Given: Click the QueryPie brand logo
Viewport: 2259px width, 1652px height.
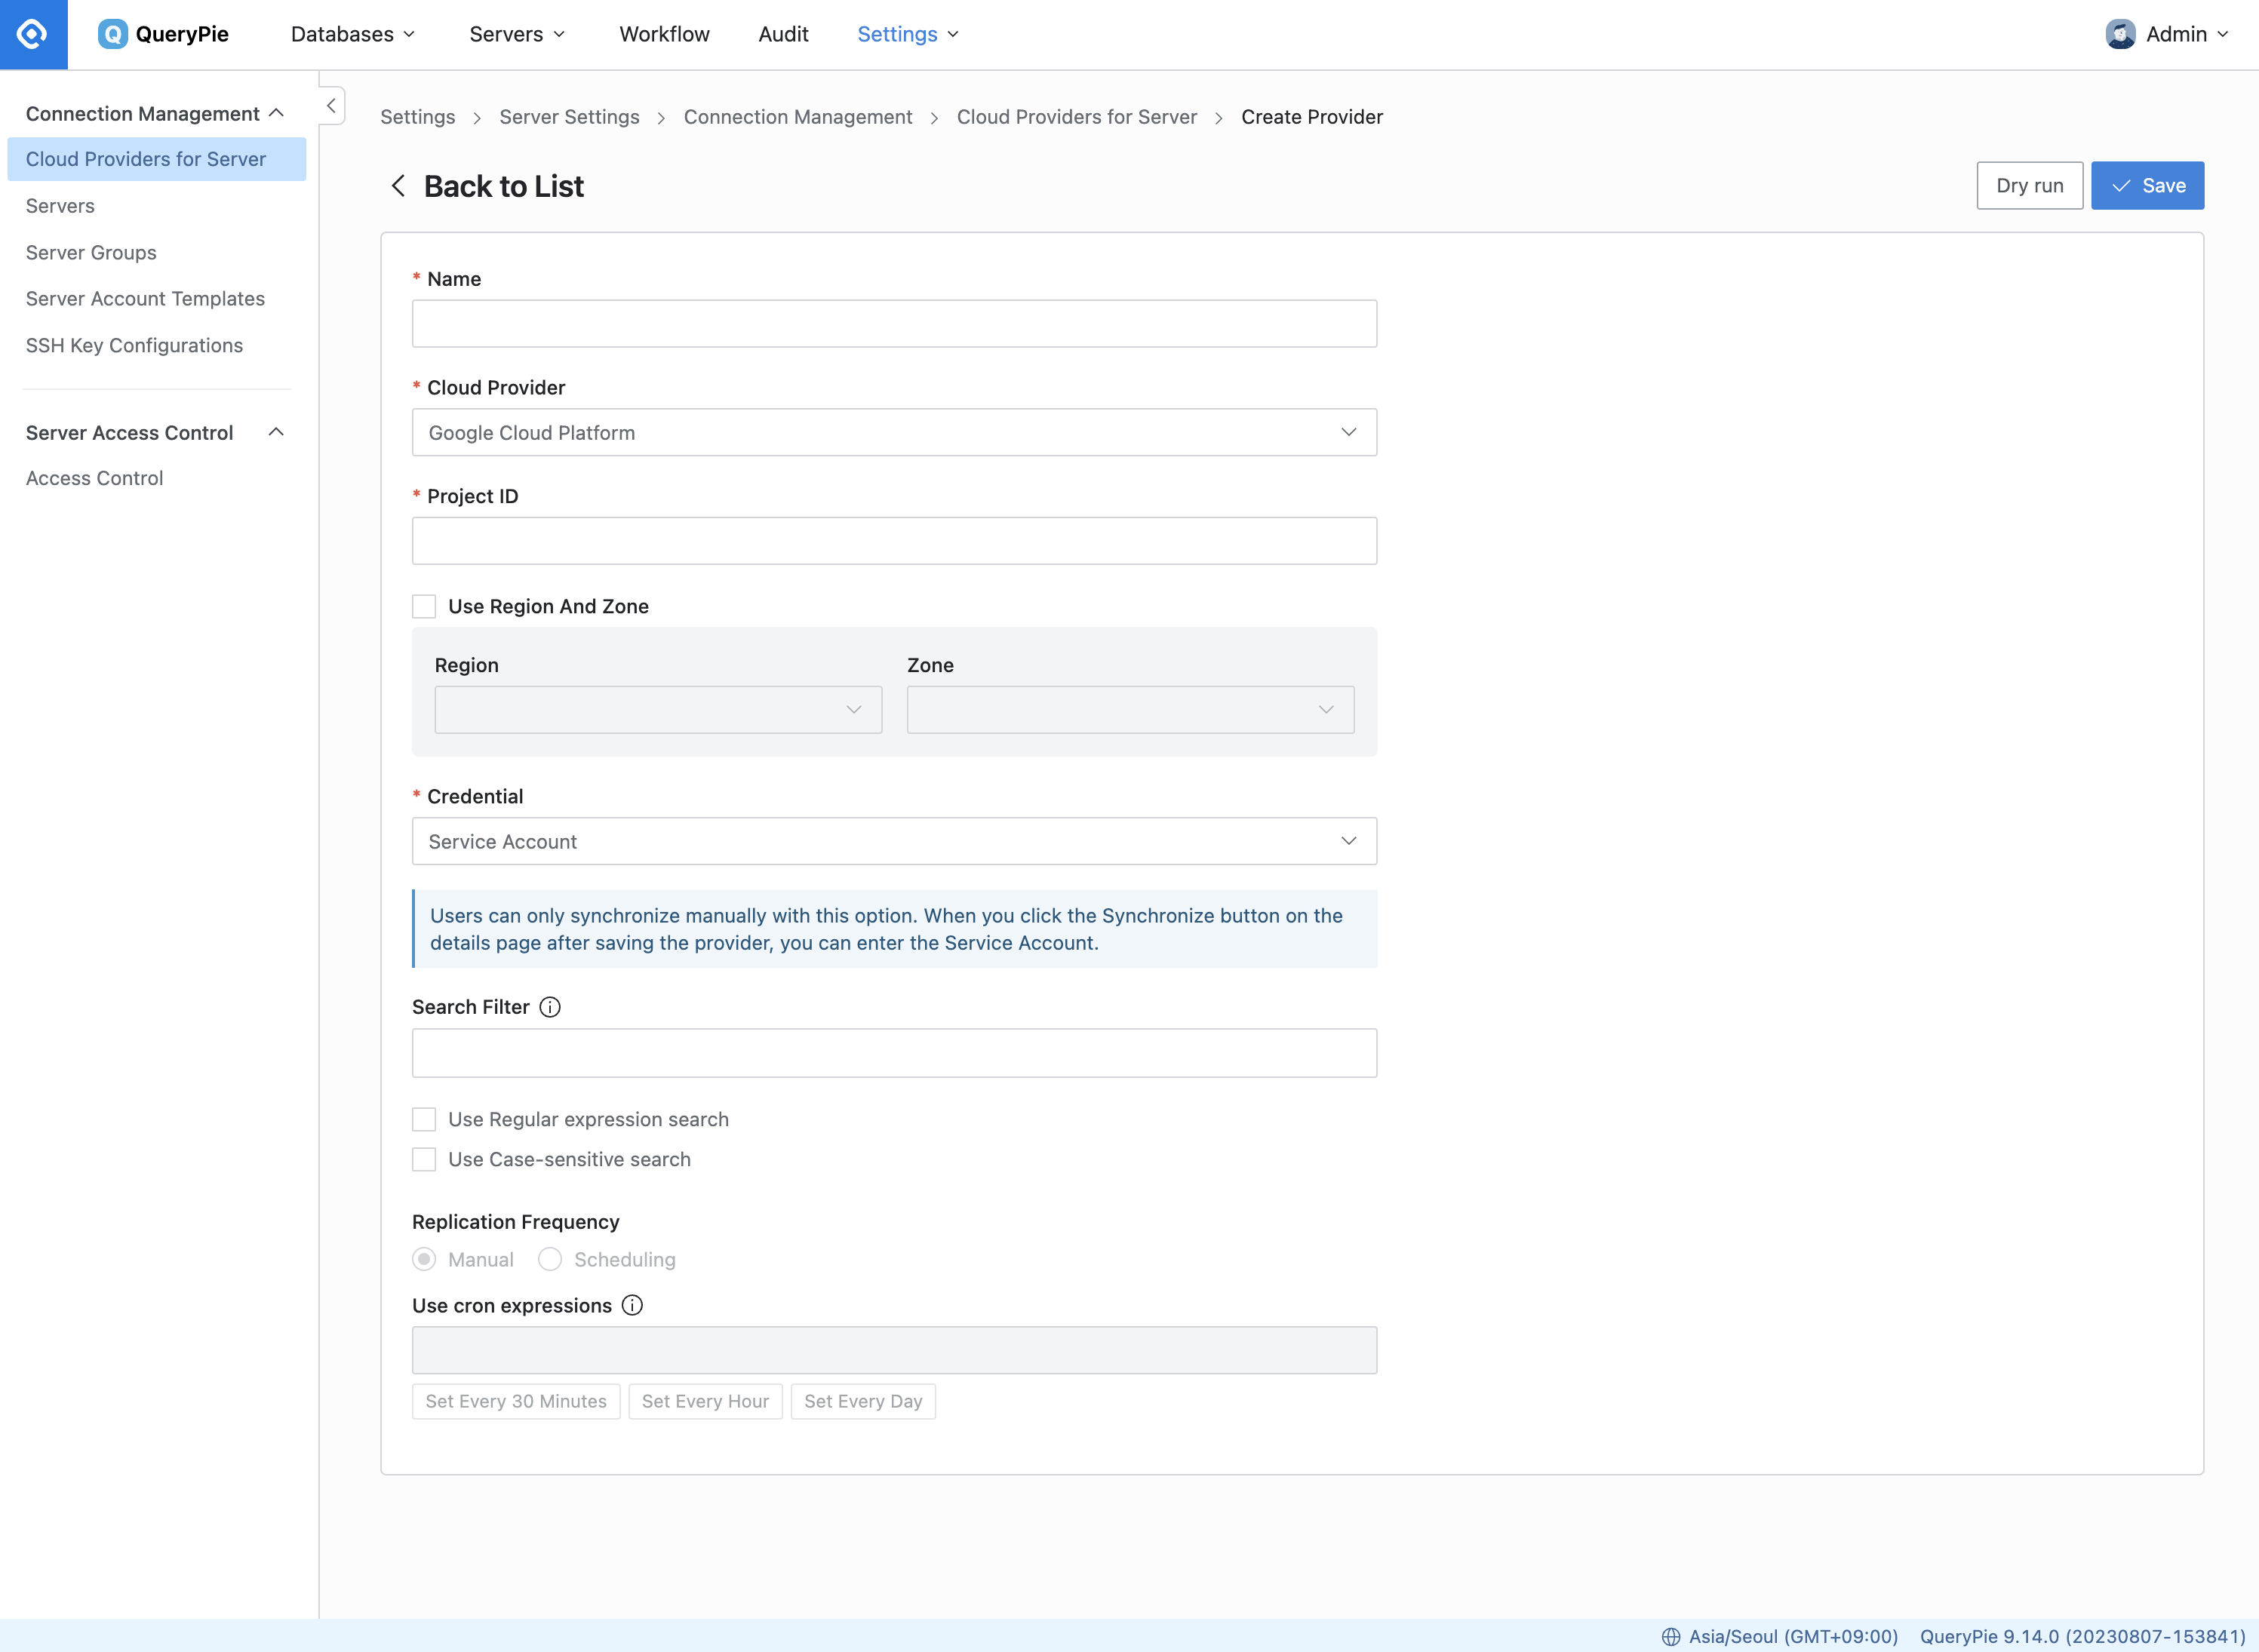Looking at the screenshot, I should tap(164, 34).
